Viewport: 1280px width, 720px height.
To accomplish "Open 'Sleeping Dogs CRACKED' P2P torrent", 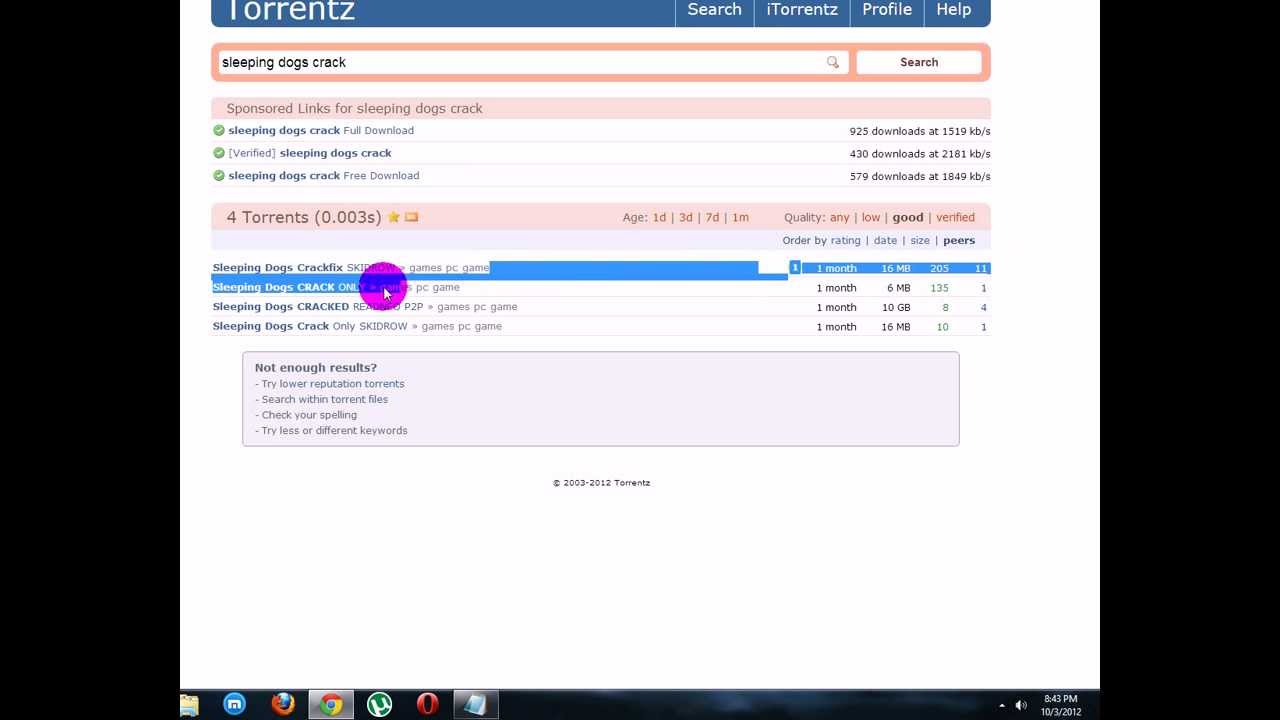I will click(317, 307).
